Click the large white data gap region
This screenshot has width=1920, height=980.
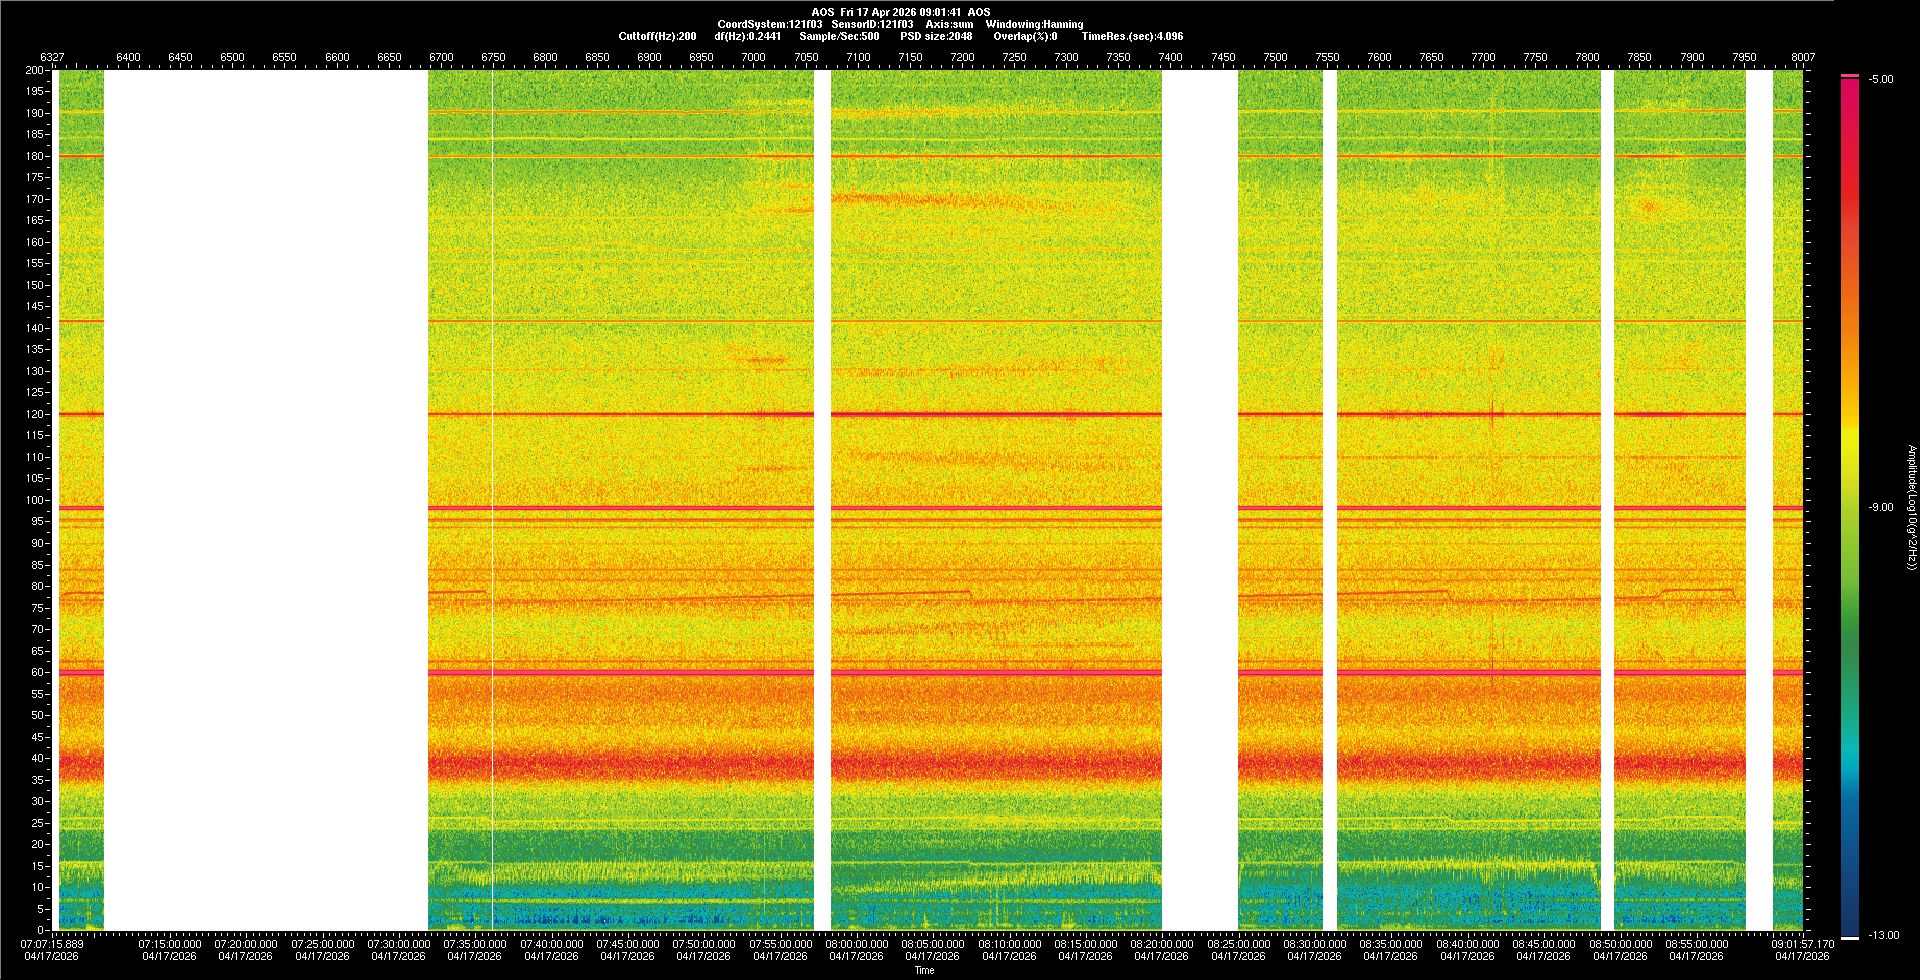(x=265, y=500)
